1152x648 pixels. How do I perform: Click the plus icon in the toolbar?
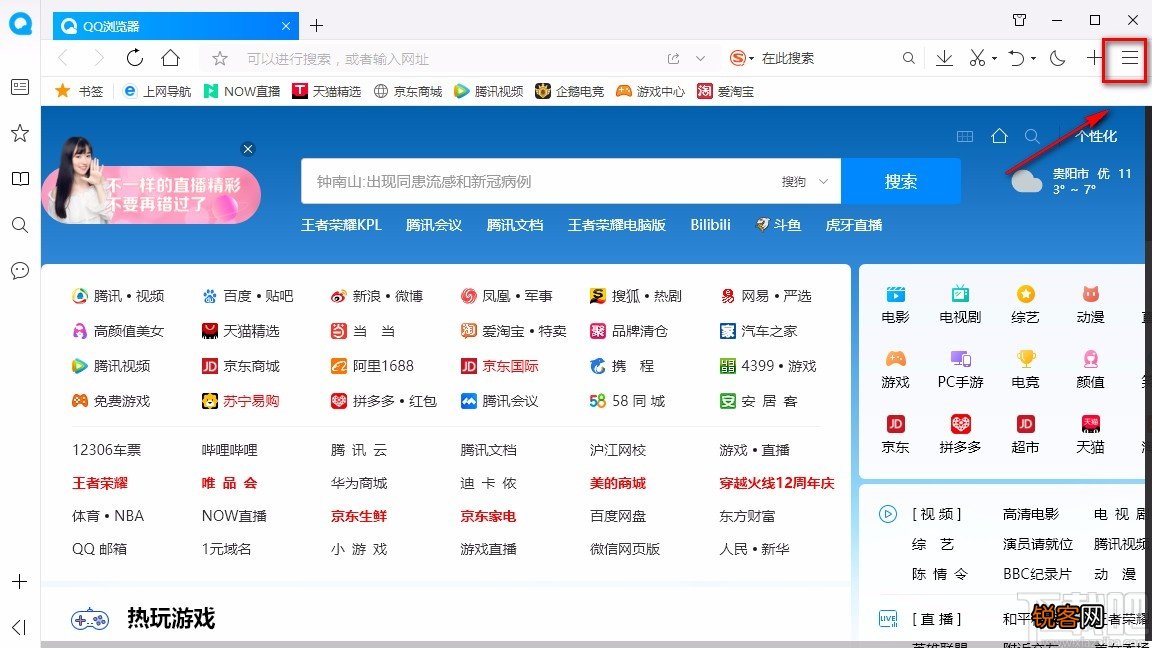[x=1095, y=58]
